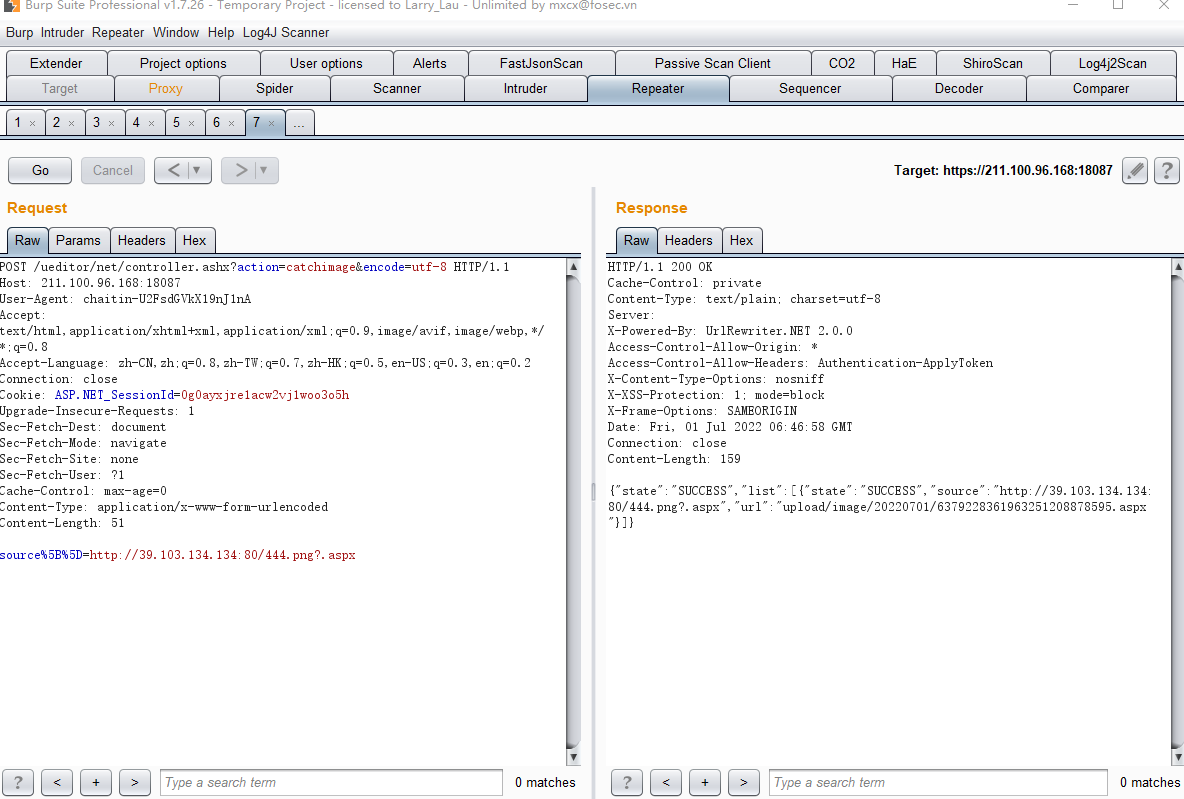Switch to the Decoder tab
1184x799 pixels.
click(x=959, y=88)
